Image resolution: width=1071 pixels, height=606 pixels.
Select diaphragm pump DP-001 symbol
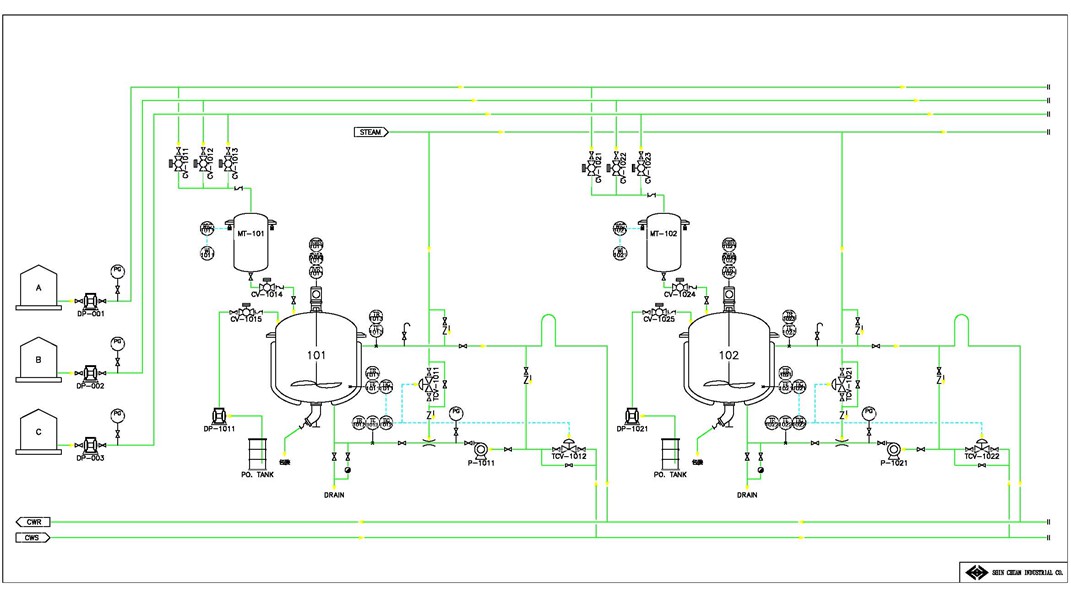point(89,300)
